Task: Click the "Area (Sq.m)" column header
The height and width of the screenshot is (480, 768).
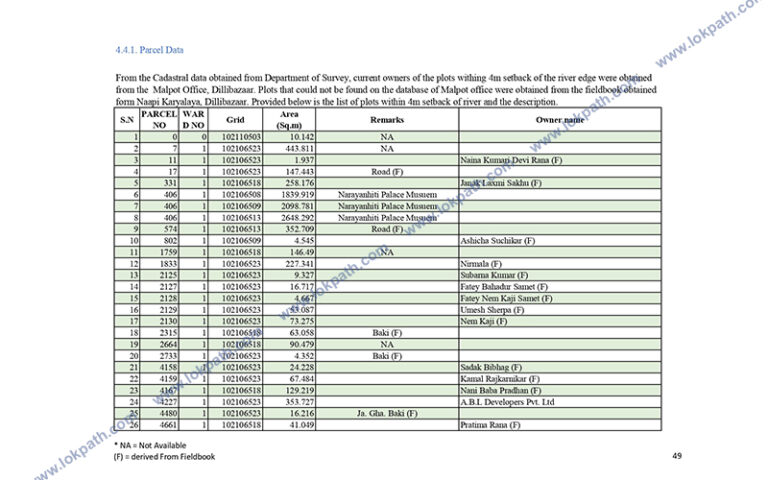Action: (290, 120)
